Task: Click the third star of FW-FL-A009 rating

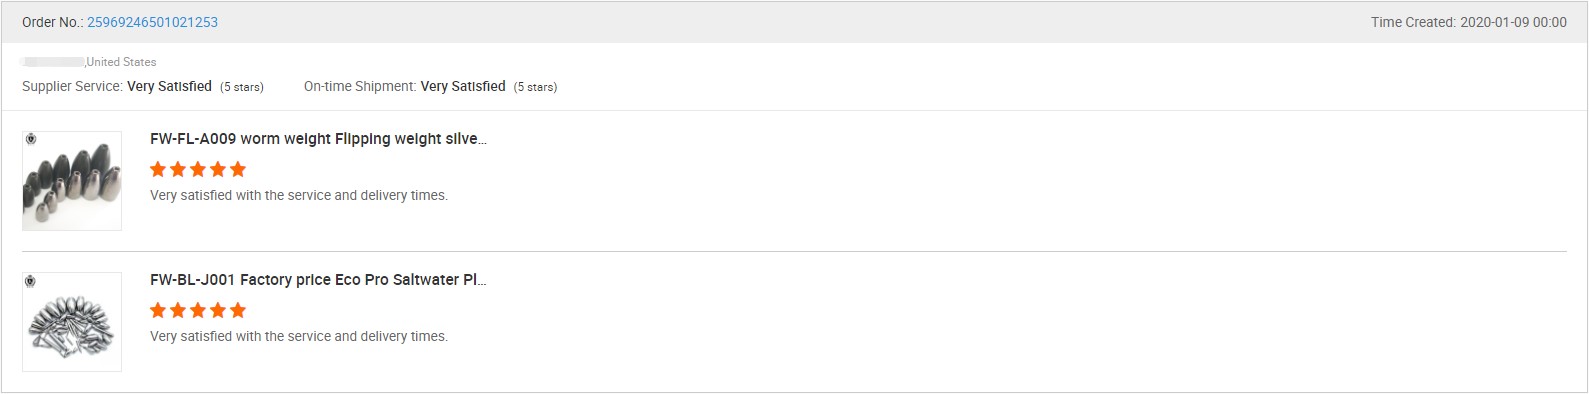Action: tap(198, 169)
